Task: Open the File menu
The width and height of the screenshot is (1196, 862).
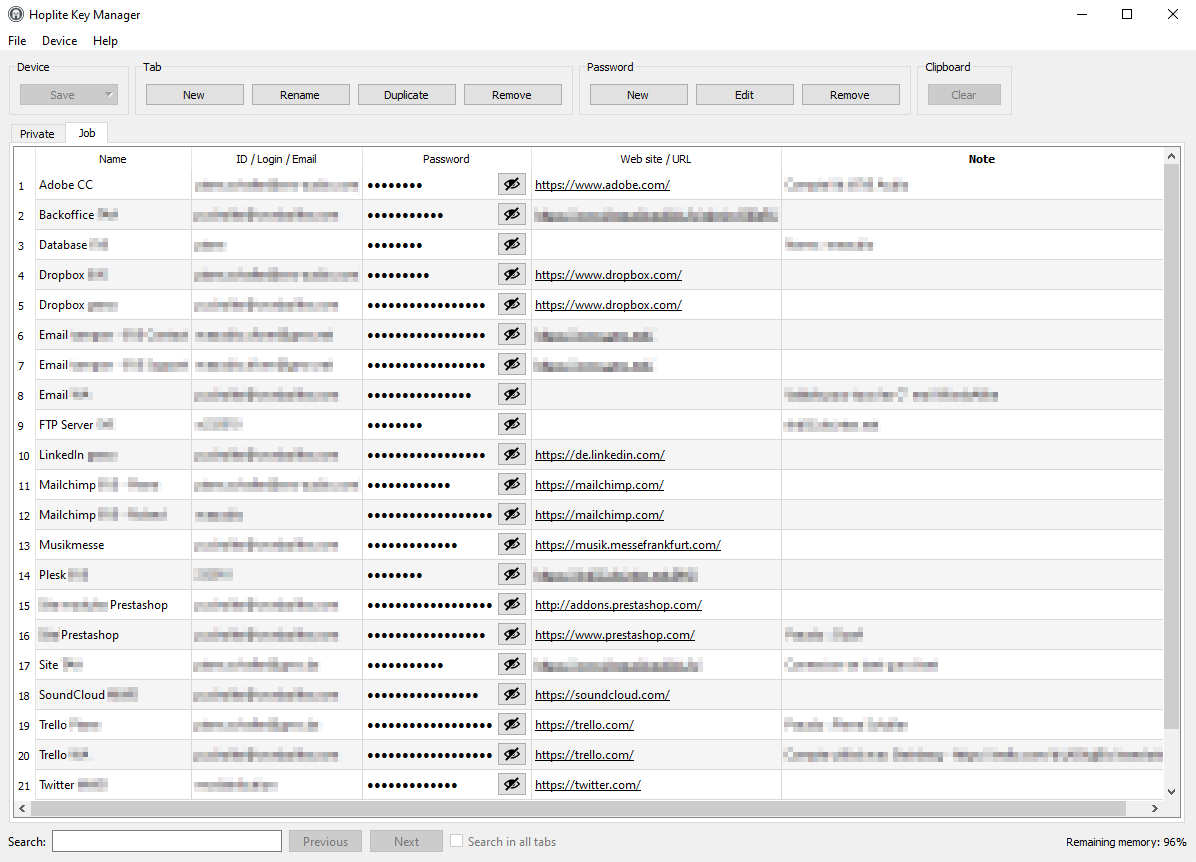Action: [x=17, y=40]
